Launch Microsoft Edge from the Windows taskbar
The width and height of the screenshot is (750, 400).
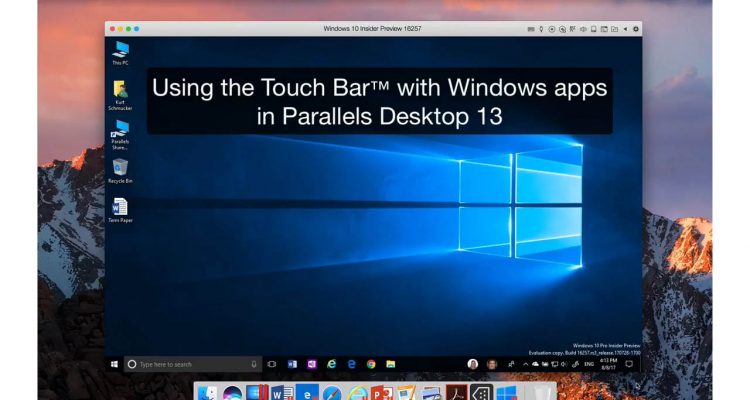(352, 364)
